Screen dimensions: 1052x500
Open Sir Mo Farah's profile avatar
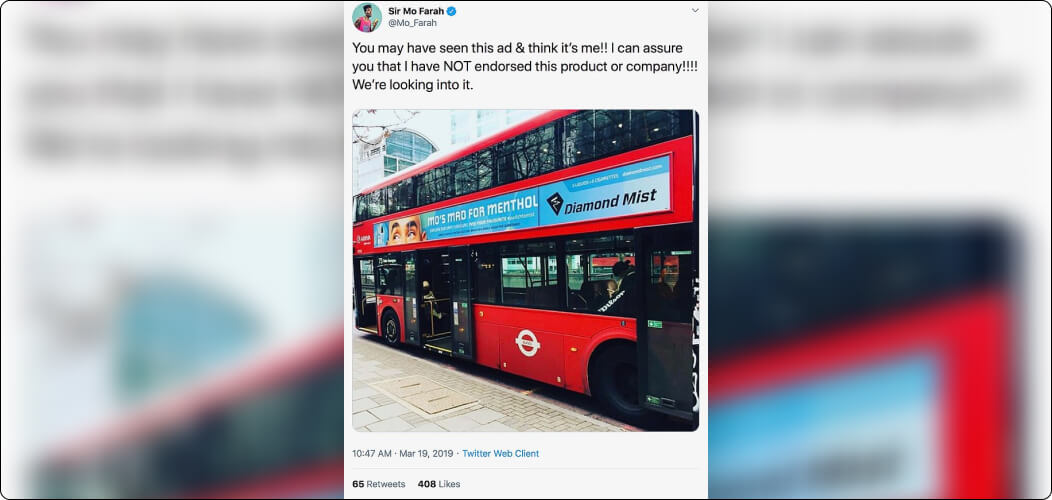[x=366, y=17]
